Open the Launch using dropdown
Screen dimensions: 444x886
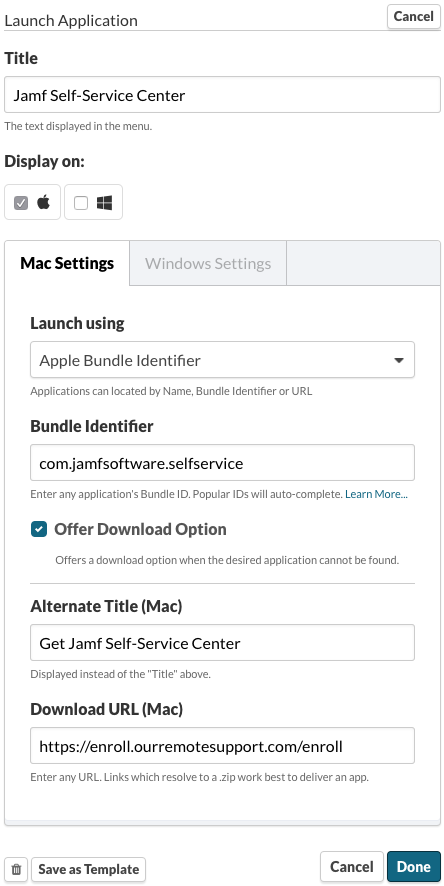(222, 359)
